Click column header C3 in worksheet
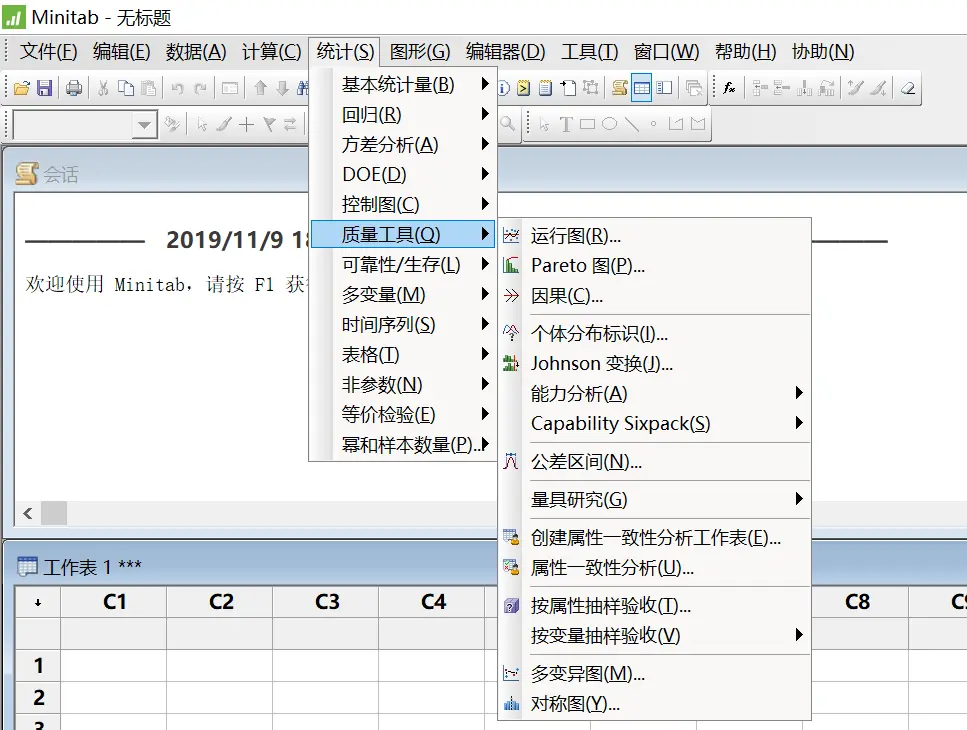 (x=326, y=602)
